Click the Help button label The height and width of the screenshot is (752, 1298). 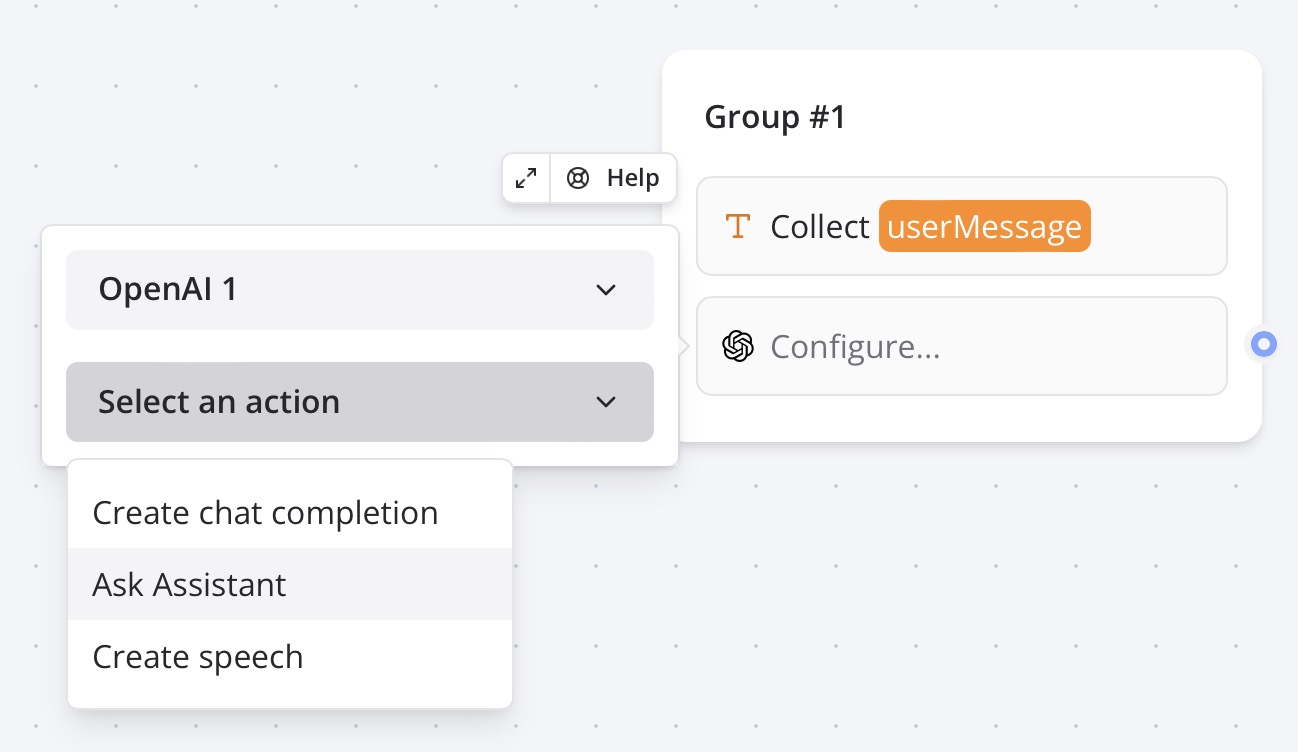[633, 178]
